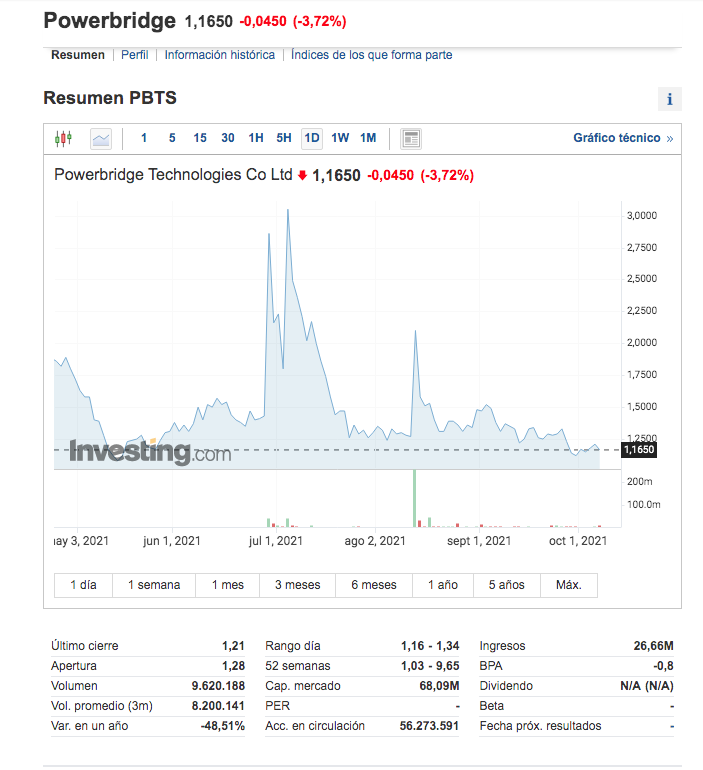Set chart range to 3 meses

click(297, 585)
